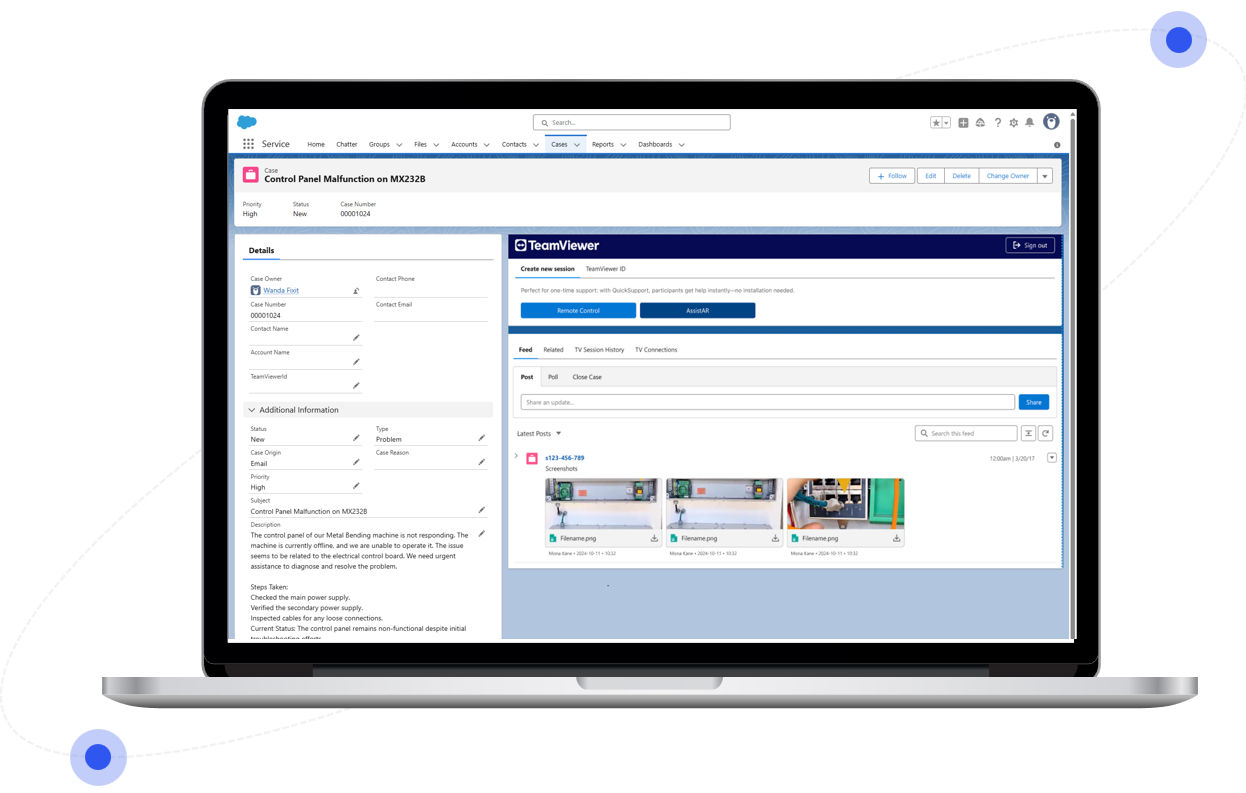Edit the Case Origin field pencil
The width and height of the screenshot is (1246, 793).
(356, 462)
